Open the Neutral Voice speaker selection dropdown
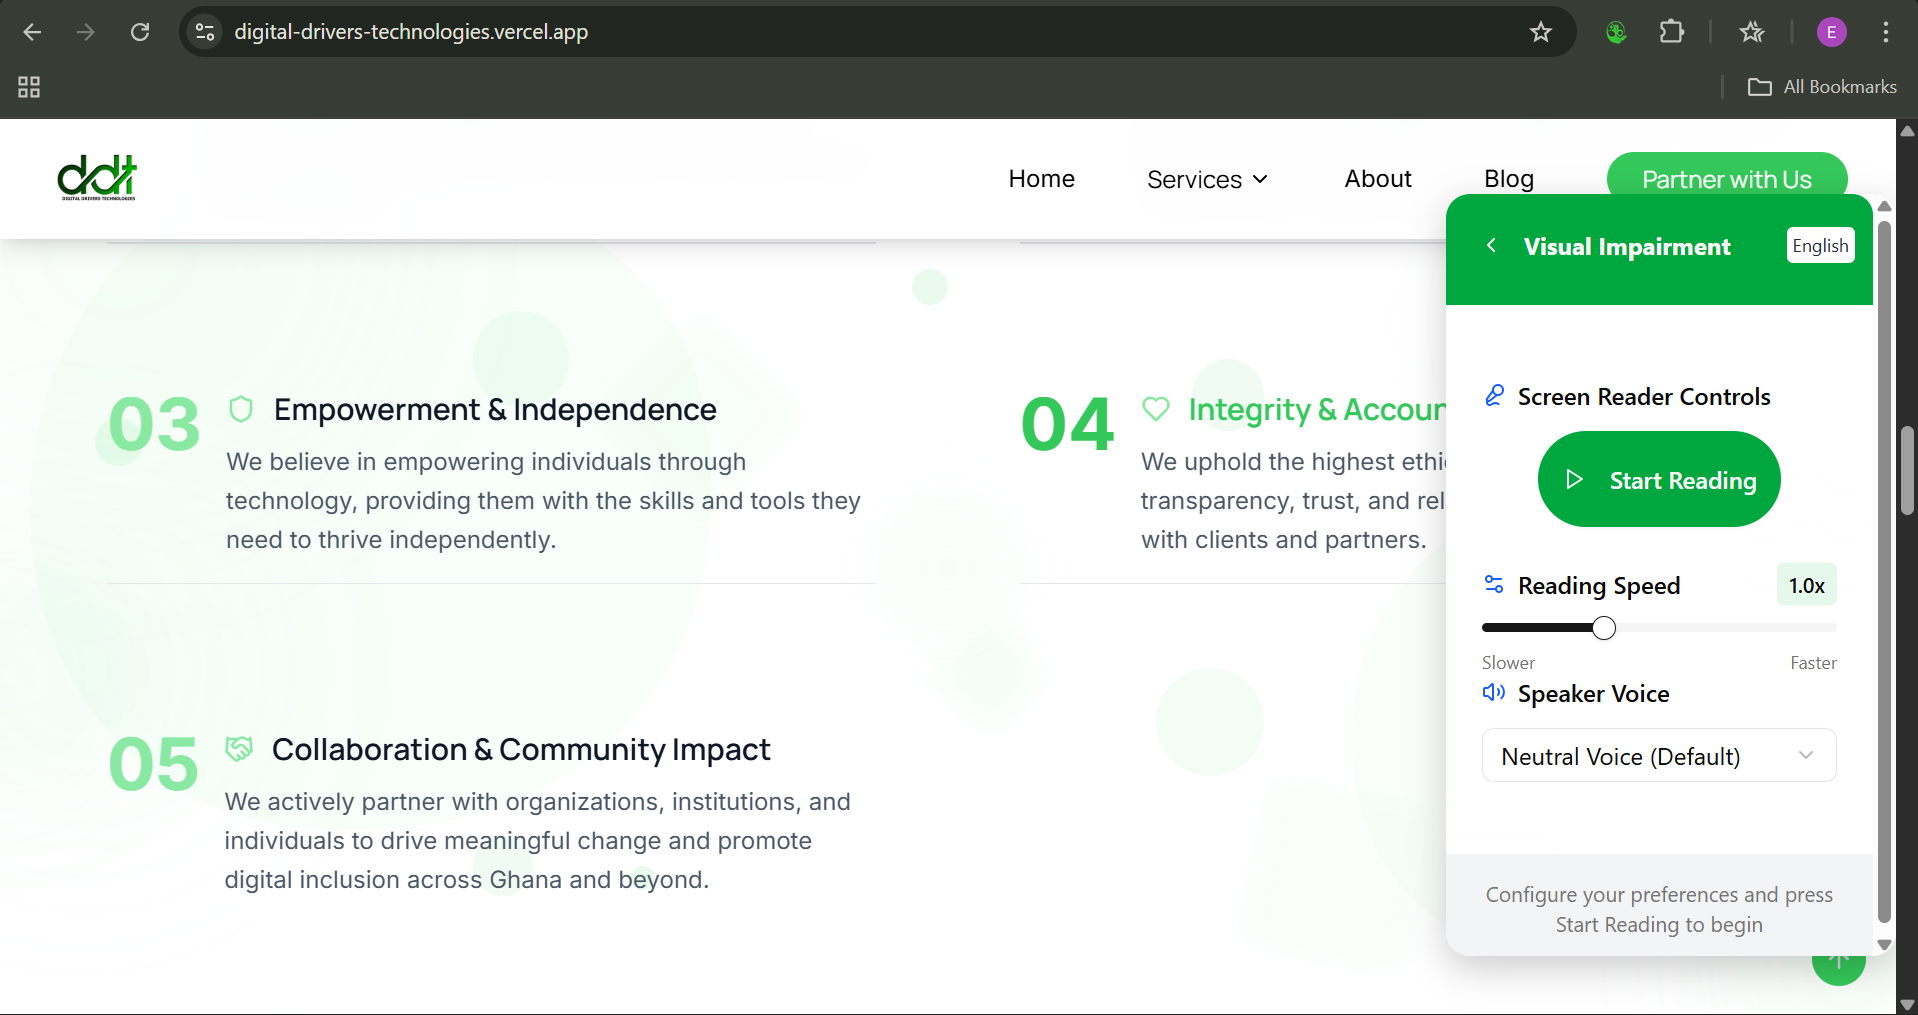Screen dimensions: 1918x1015 (x=1657, y=756)
